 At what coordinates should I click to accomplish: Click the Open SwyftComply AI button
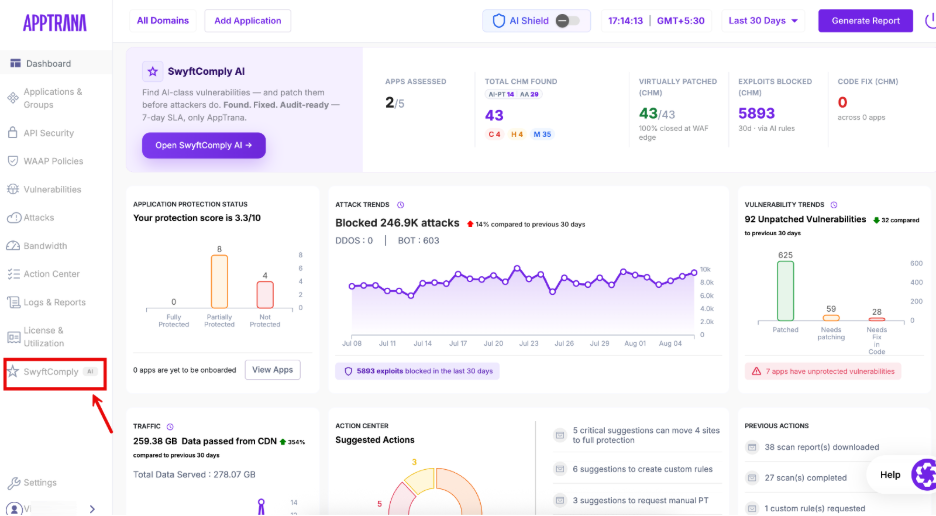(x=204, y=145)
